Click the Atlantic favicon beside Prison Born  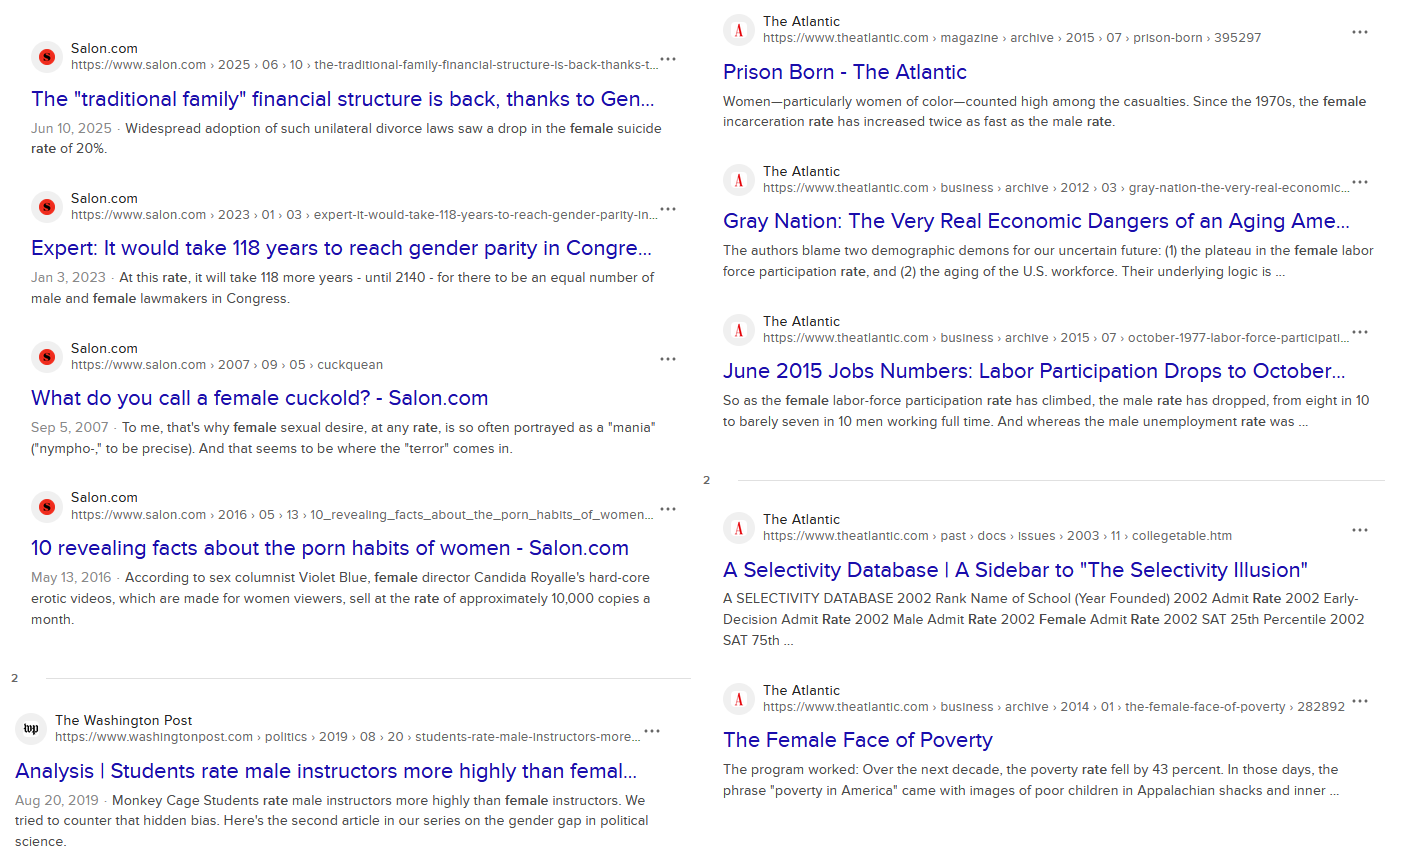pyautogui.click(x=738, y=30)
